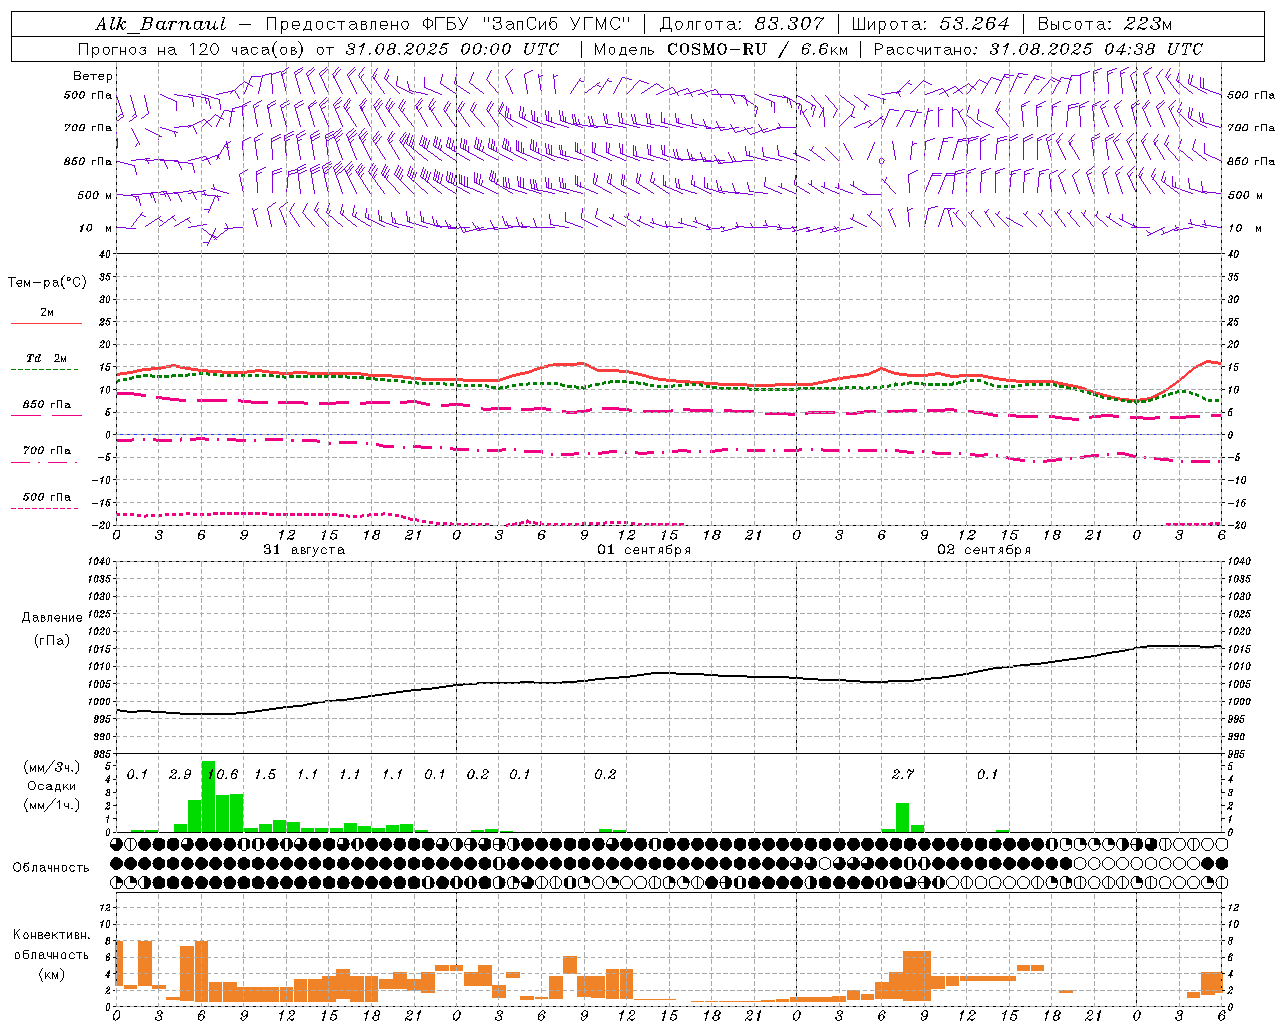Click the 'Td 2м' dew point legend entry
Screen dimensions: 1280x1024
pyautogui.click(x=47, y=358)
